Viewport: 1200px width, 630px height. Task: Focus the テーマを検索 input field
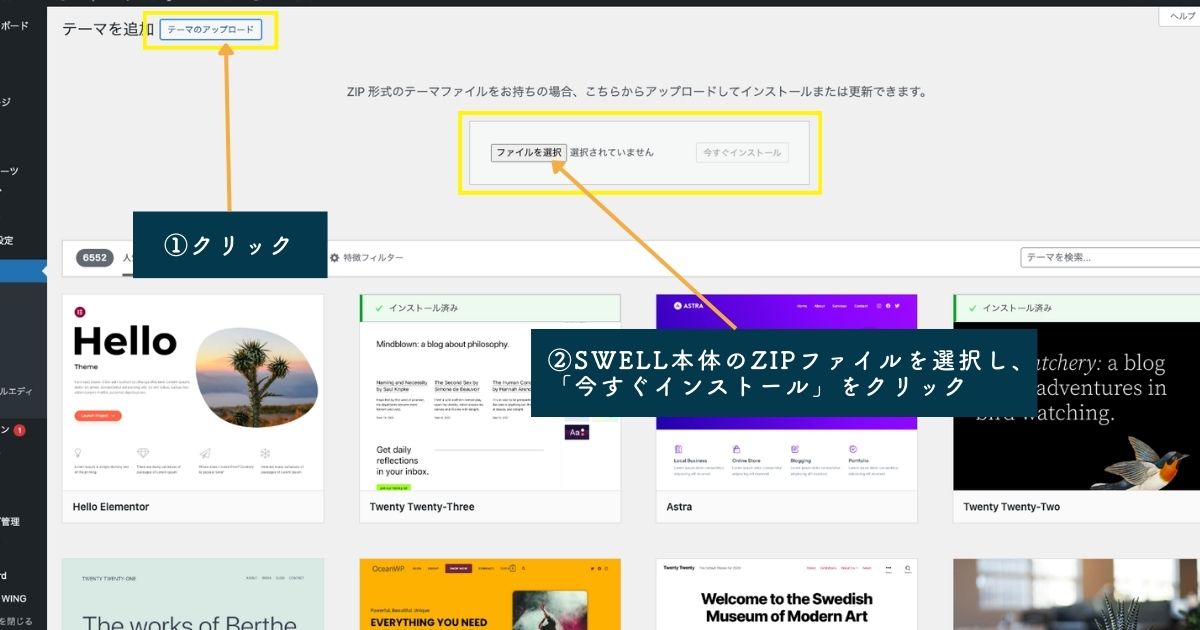tap(1109, 258)
